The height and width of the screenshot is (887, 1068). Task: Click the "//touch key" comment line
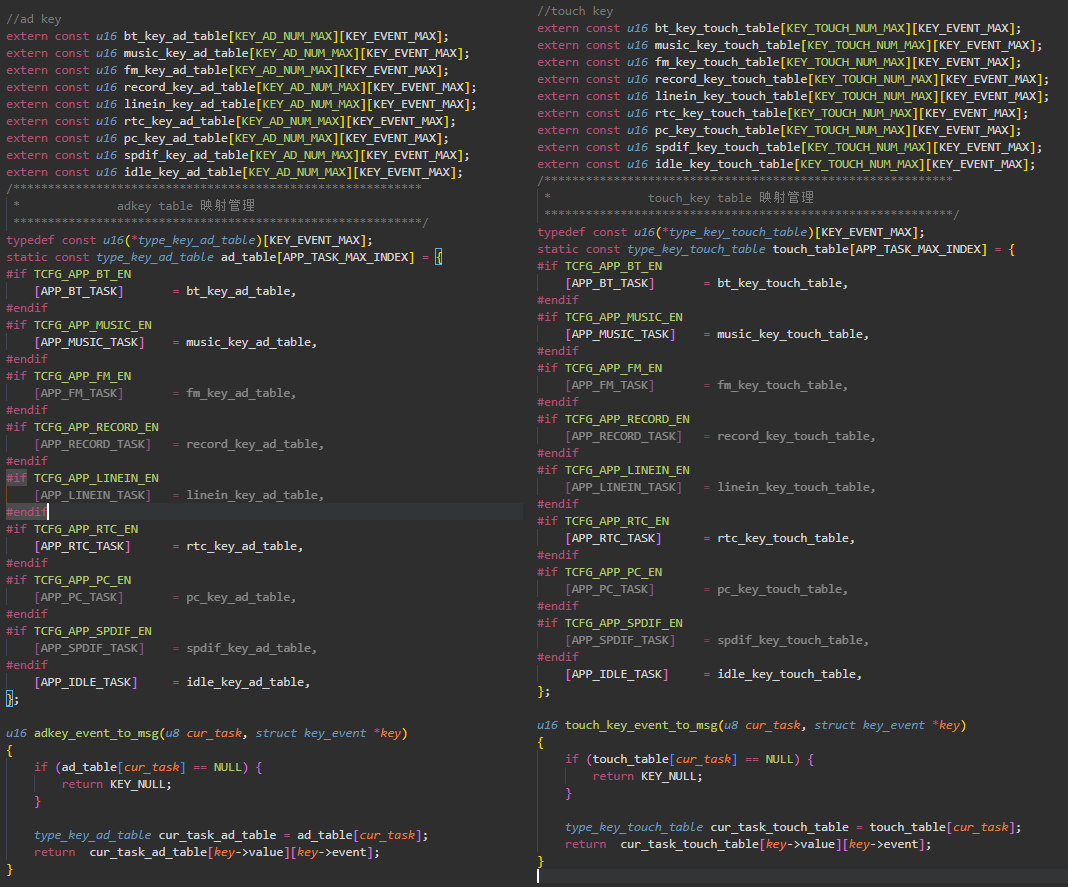pyautogui.click(x=575, y=11)
